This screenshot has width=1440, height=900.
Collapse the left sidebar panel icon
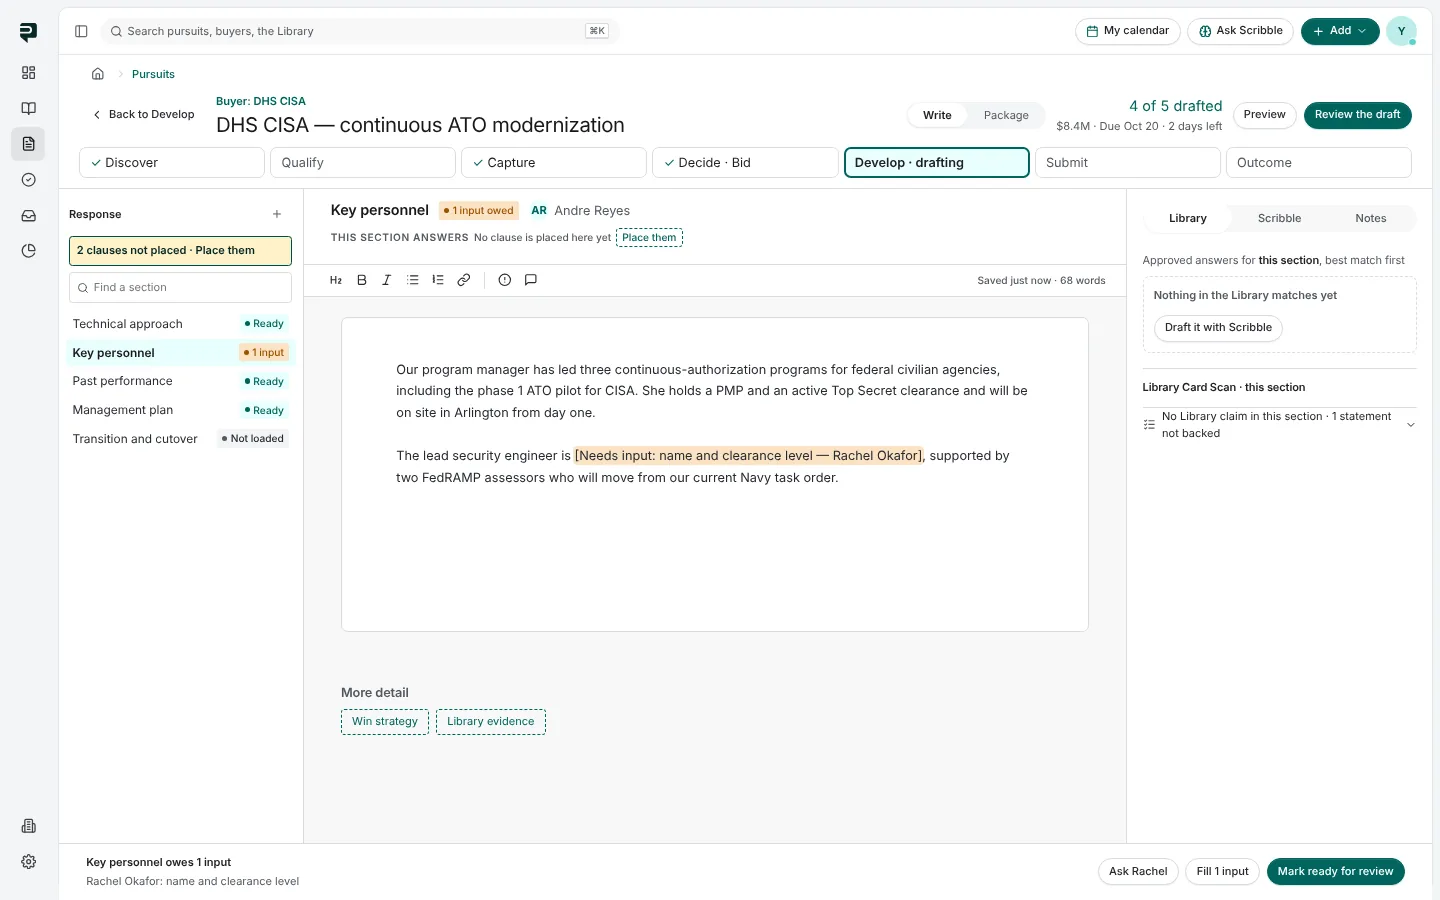81,31
